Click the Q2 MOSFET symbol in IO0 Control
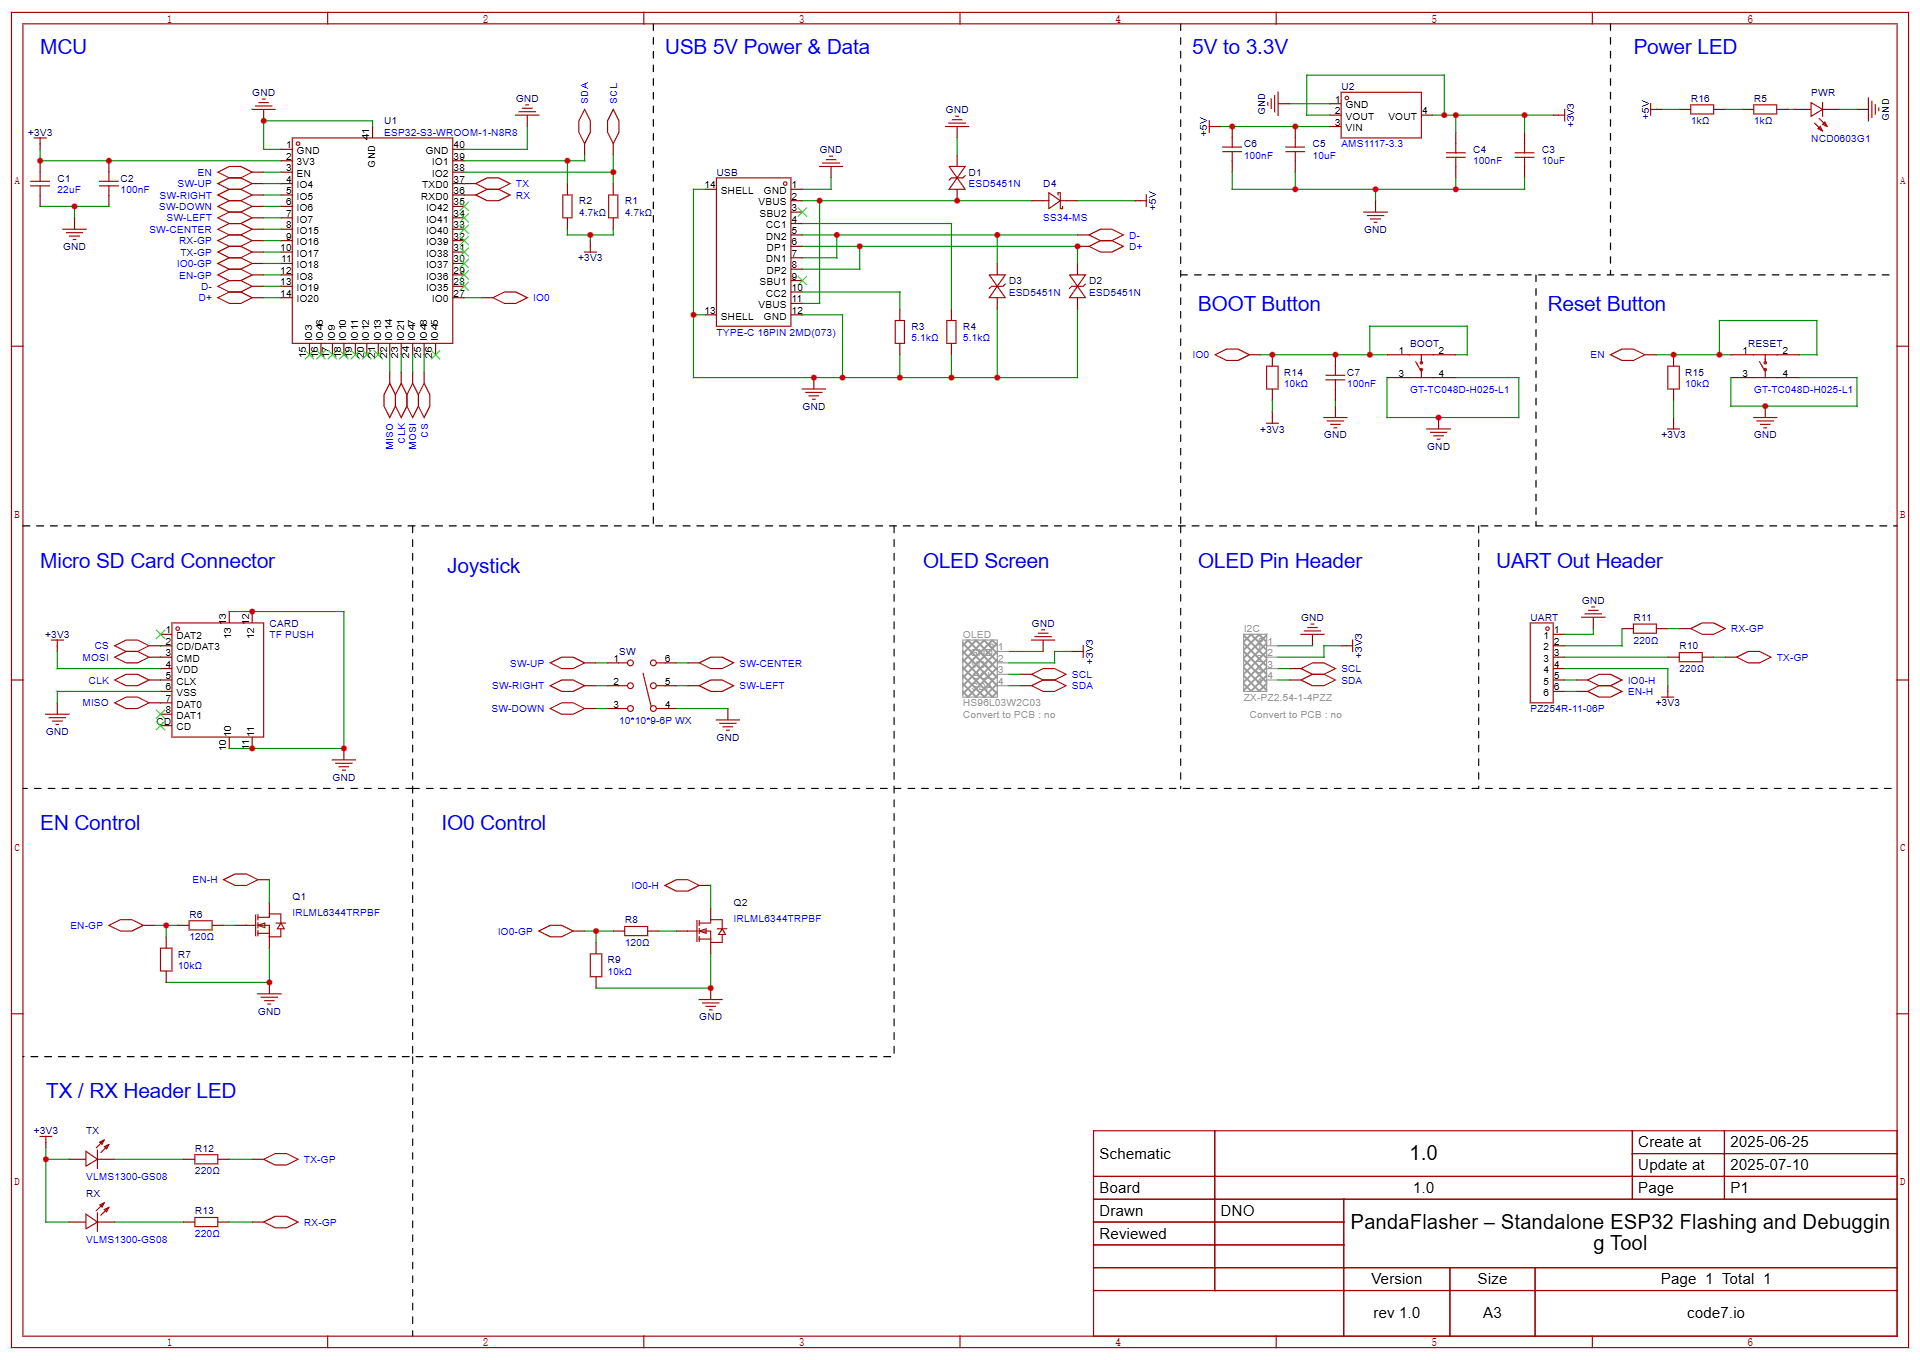Image resolution: width=1920 pixels, height=1360 pixels. [711, 932]
